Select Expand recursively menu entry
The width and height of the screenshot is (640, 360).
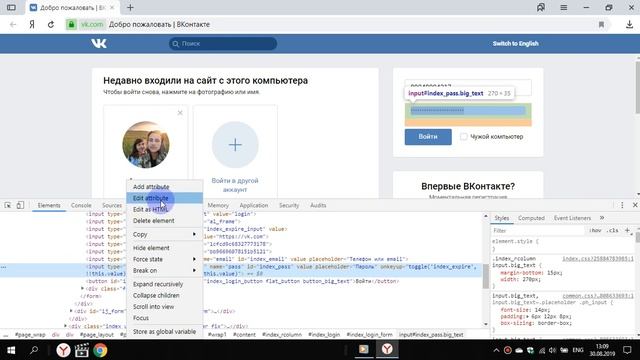click(164, 284)
